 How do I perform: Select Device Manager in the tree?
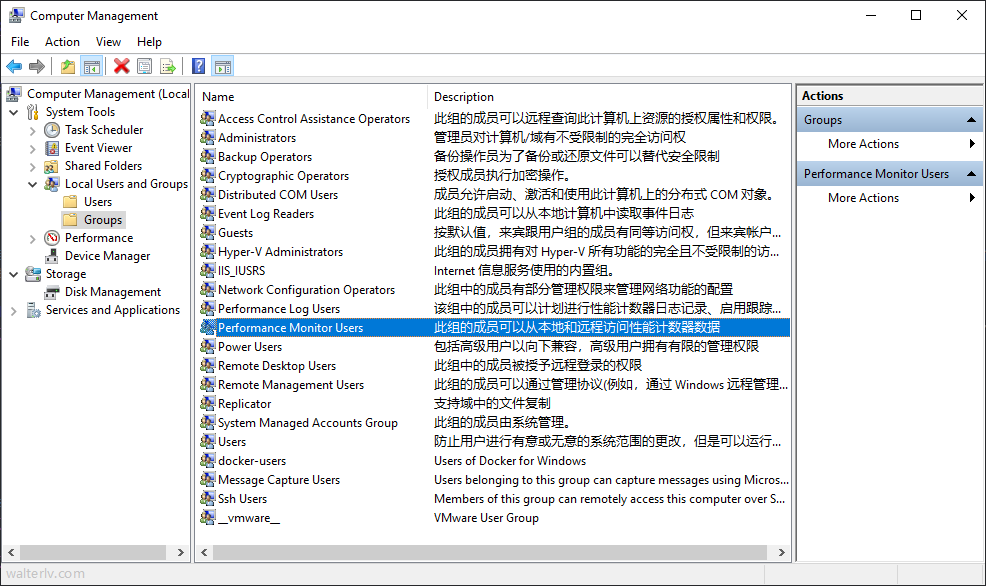[x=107, y=256]
